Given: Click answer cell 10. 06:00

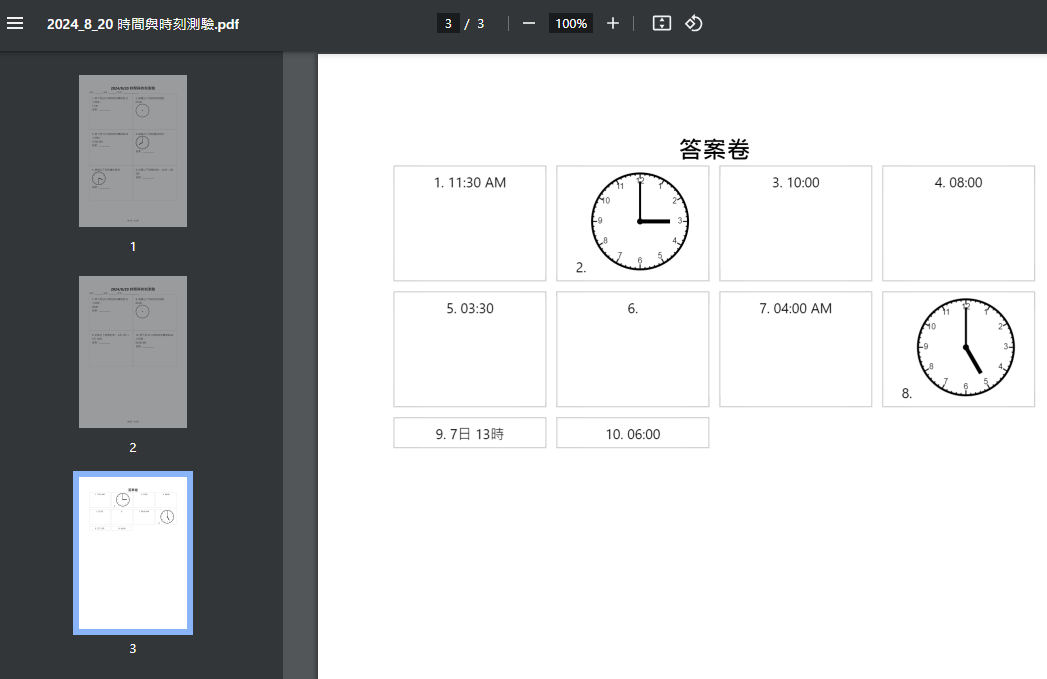Looking at the screenshot, I should (632, 433).
